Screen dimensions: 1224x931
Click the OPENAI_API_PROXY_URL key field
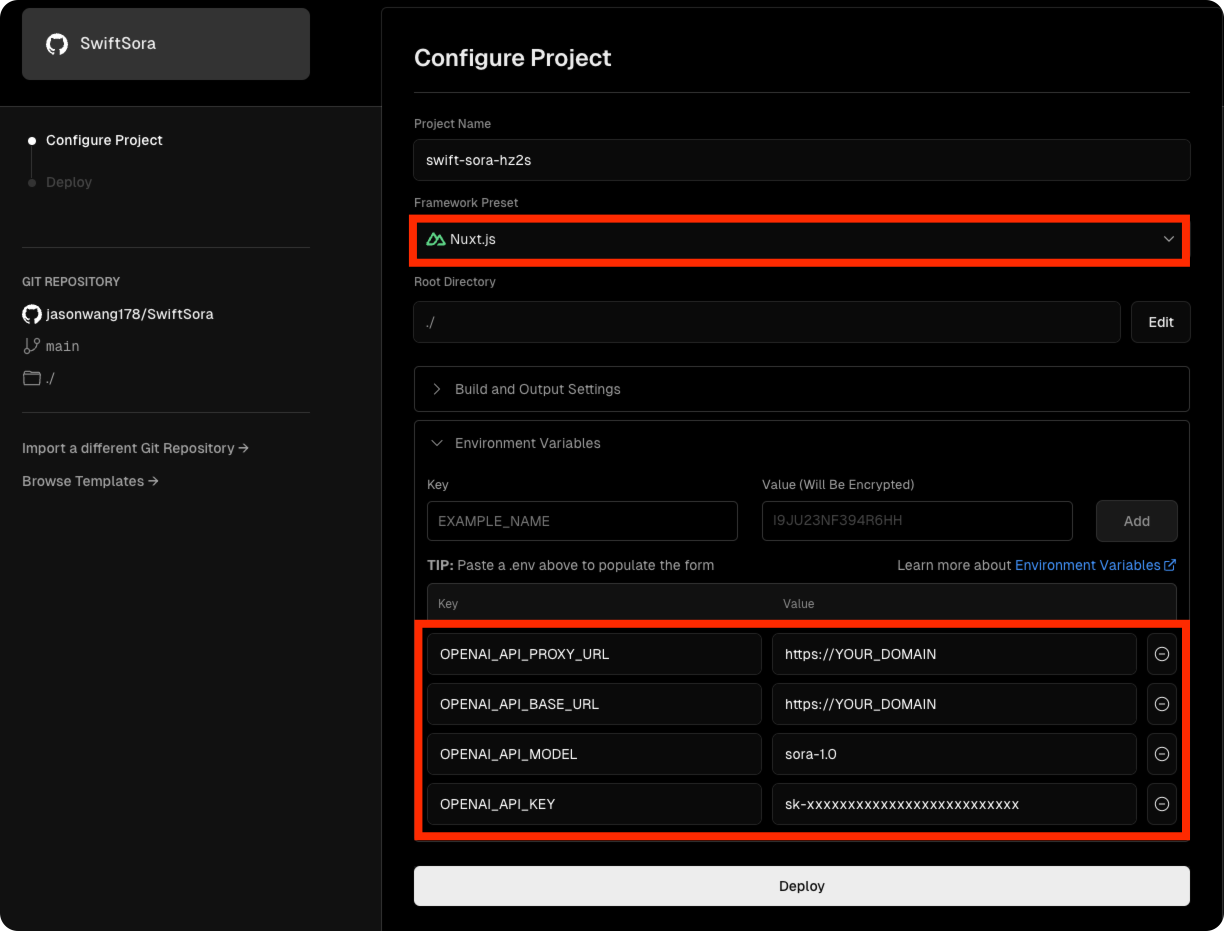click(594, 654)
